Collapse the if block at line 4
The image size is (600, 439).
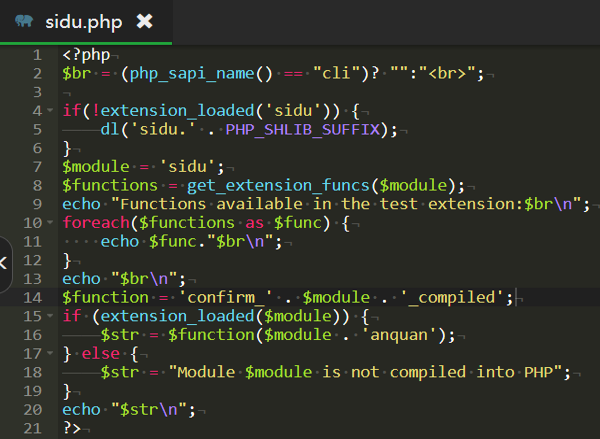click(49, 111)
